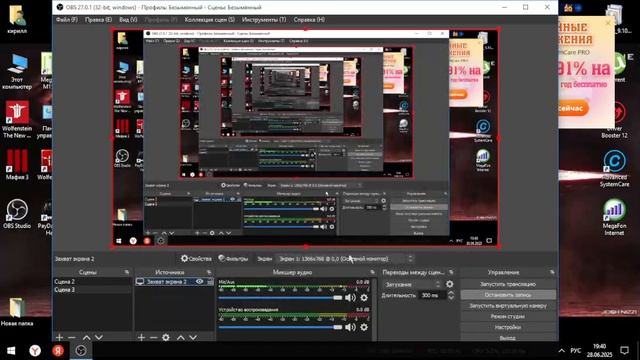
Task: Open the Файл menu in OBS
Action: click(x=67, y=20)
